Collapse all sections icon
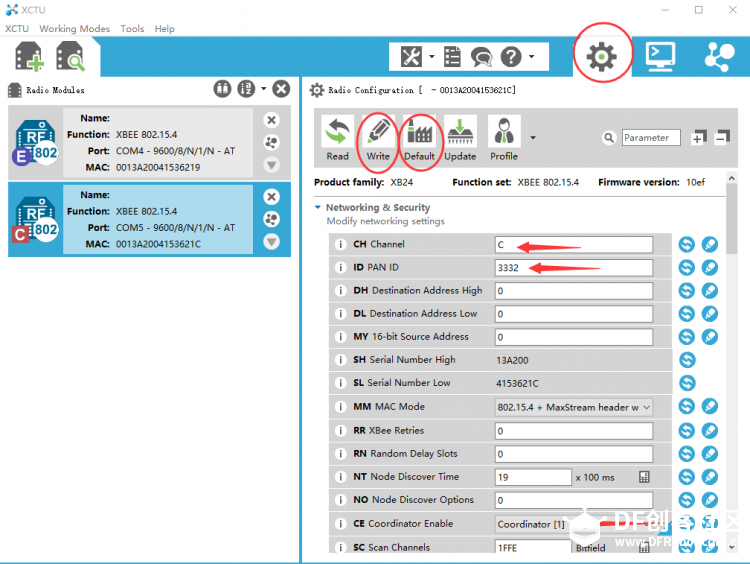 point(722,138)
